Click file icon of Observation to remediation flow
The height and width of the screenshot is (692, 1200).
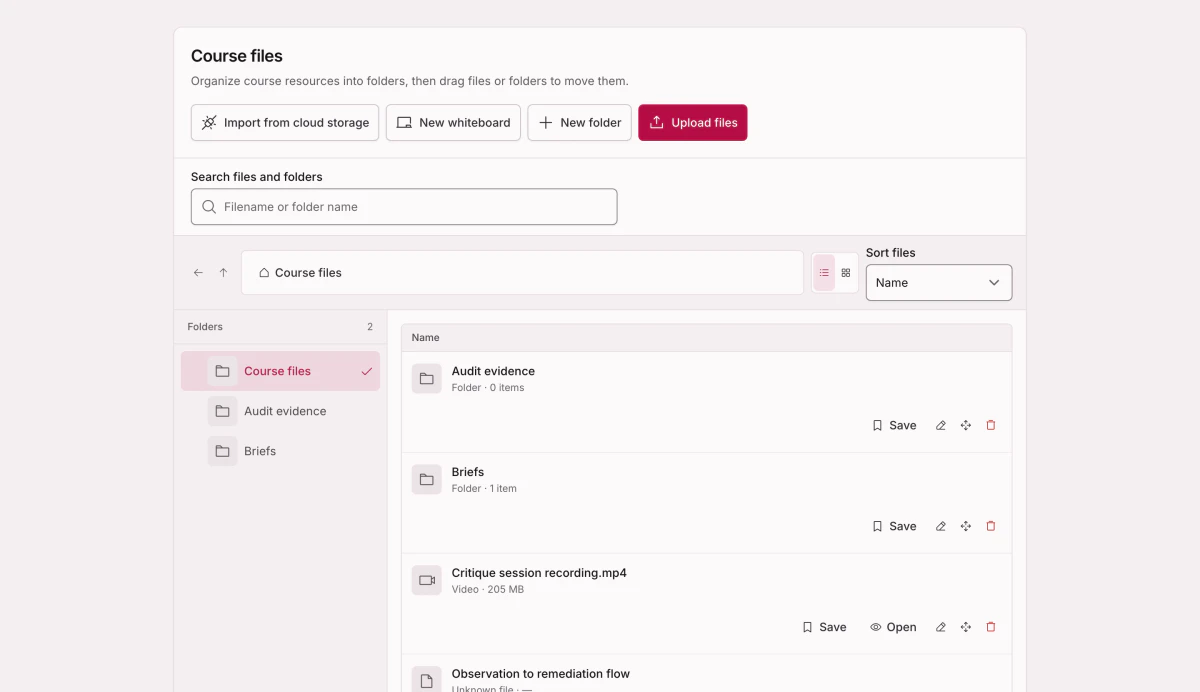click(x=427, y=679)
